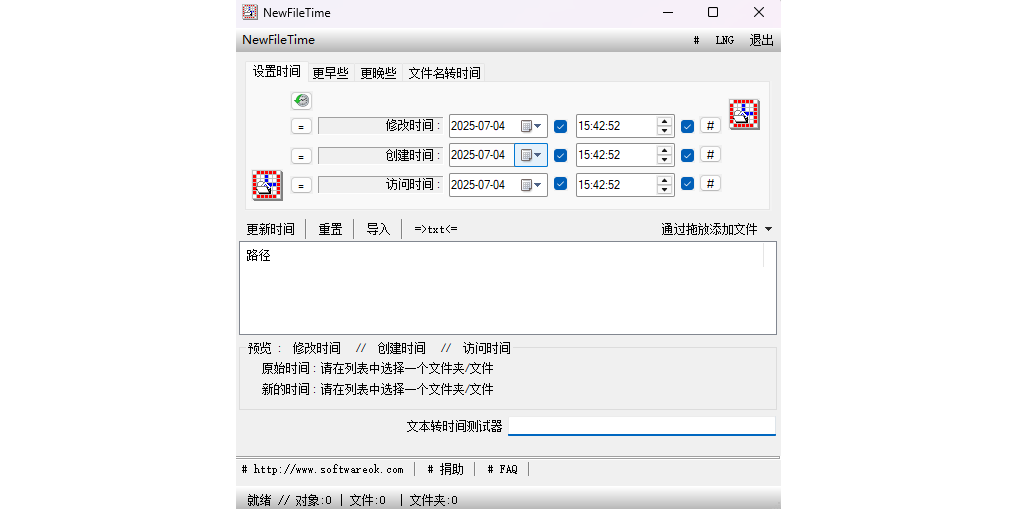
Task: Open the softwareok.com website link
Action: pos(323,469)
